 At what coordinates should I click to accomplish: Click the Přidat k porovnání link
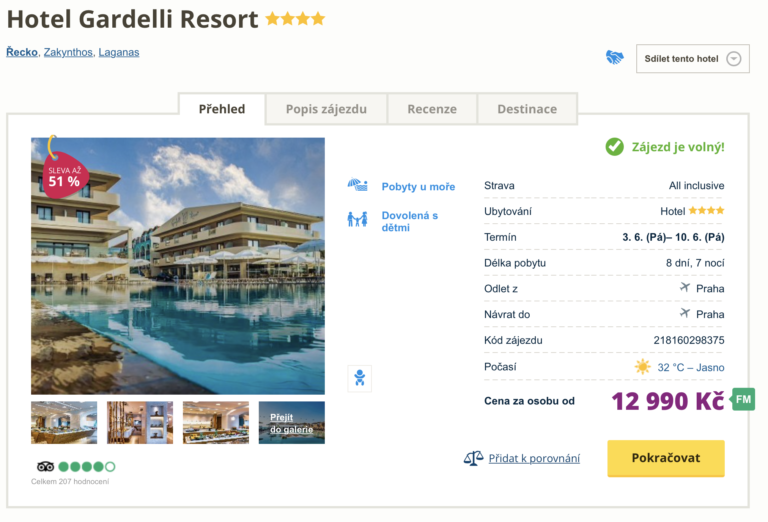pyautogui.click(x=534, y=458)
